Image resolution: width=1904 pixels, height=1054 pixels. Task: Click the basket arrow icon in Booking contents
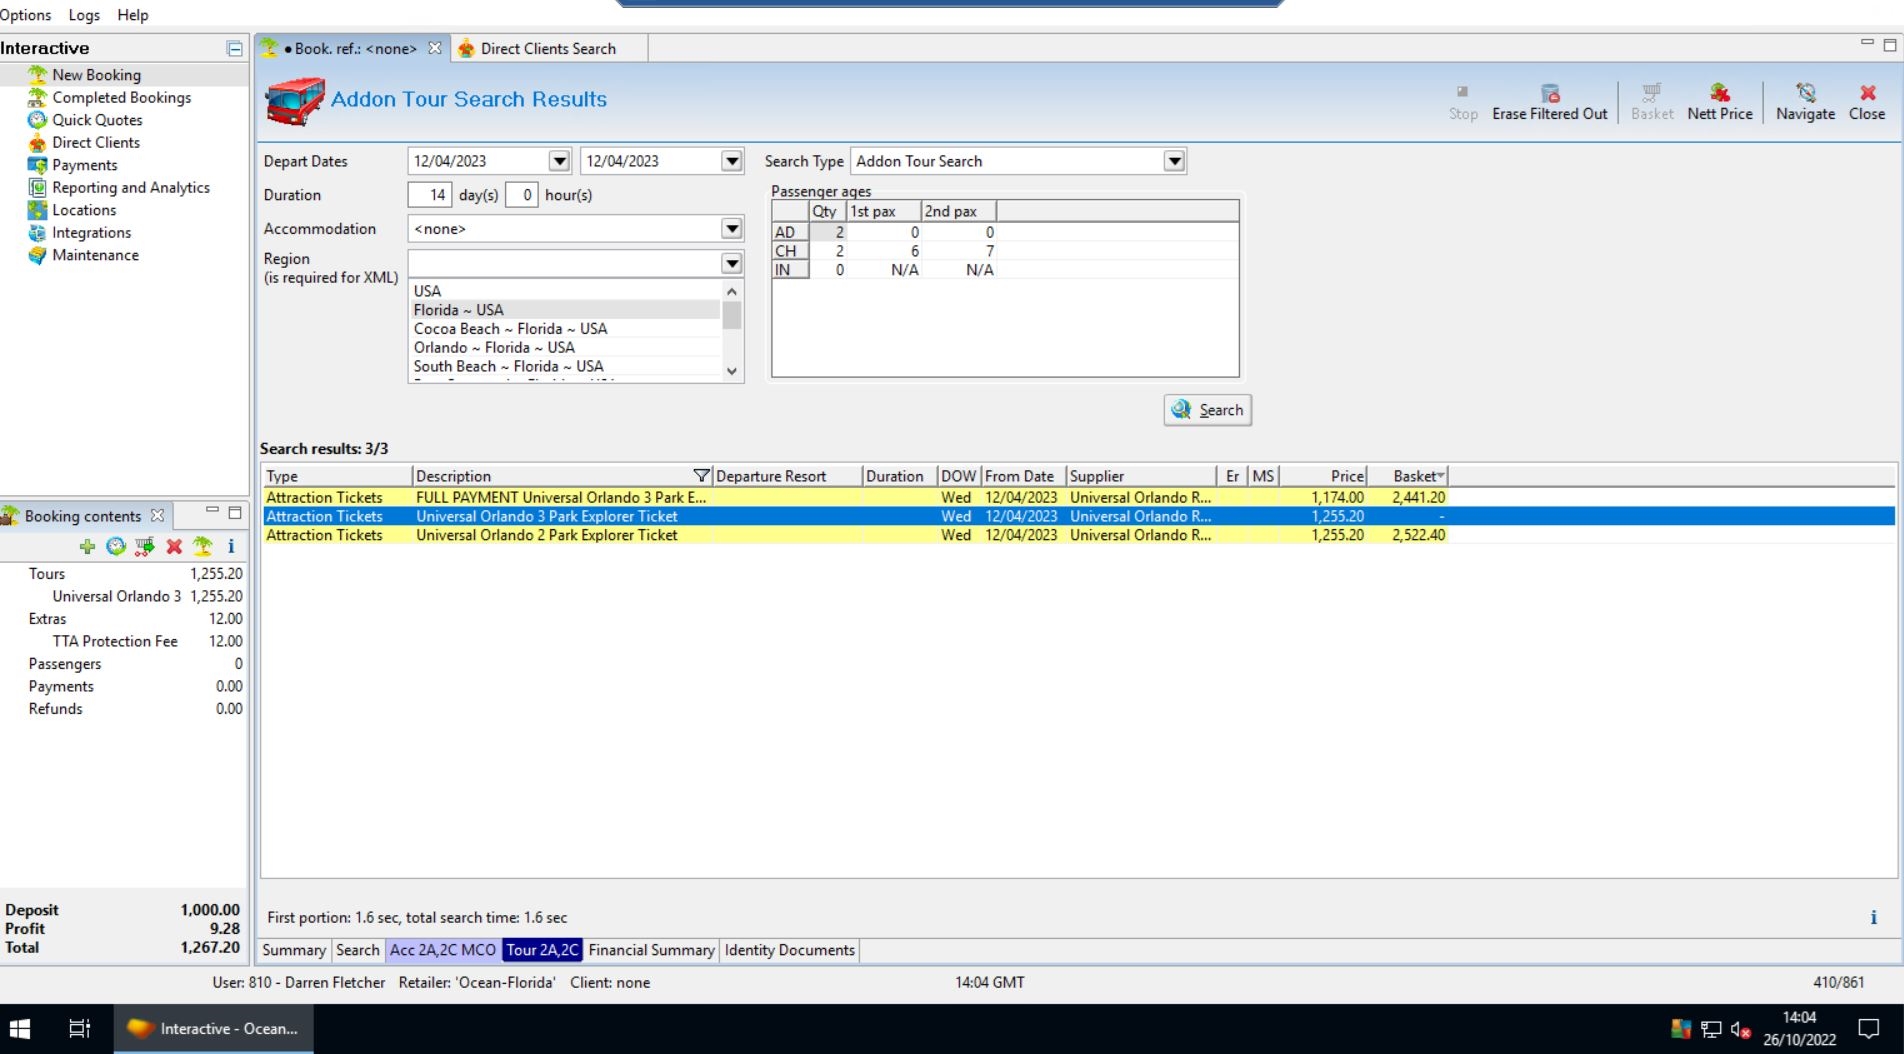145,546
